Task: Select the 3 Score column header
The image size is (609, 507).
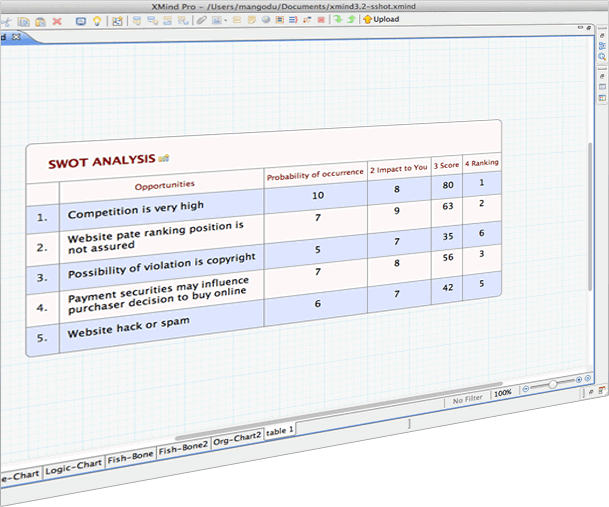Action: tap(446, 165)
